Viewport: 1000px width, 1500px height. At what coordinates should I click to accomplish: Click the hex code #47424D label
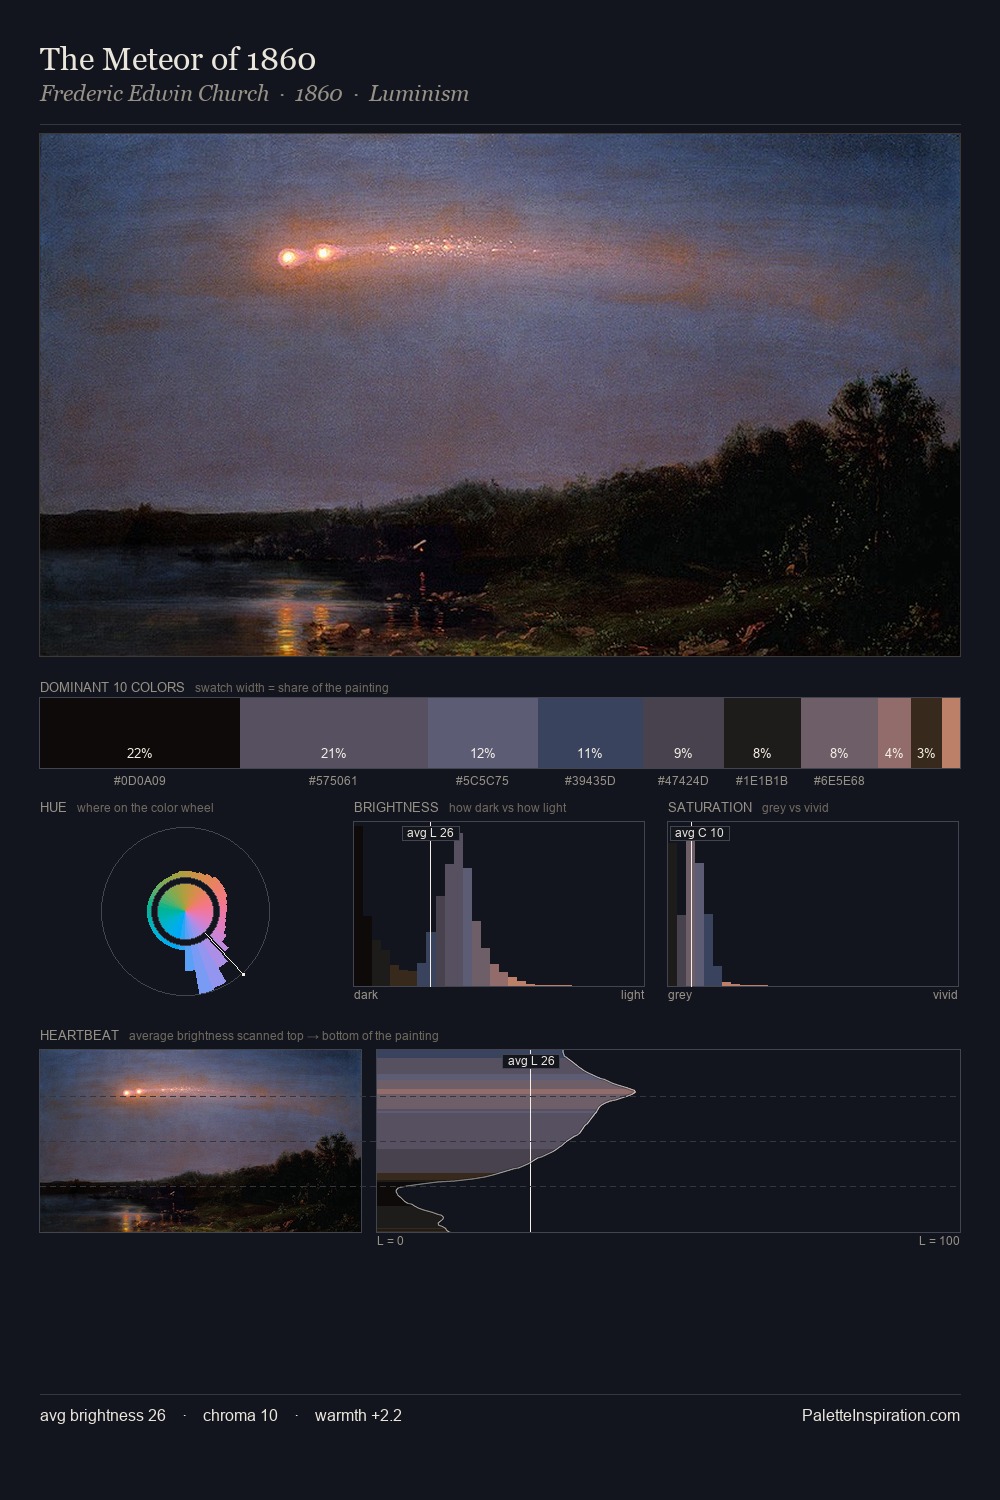point(683,780)
